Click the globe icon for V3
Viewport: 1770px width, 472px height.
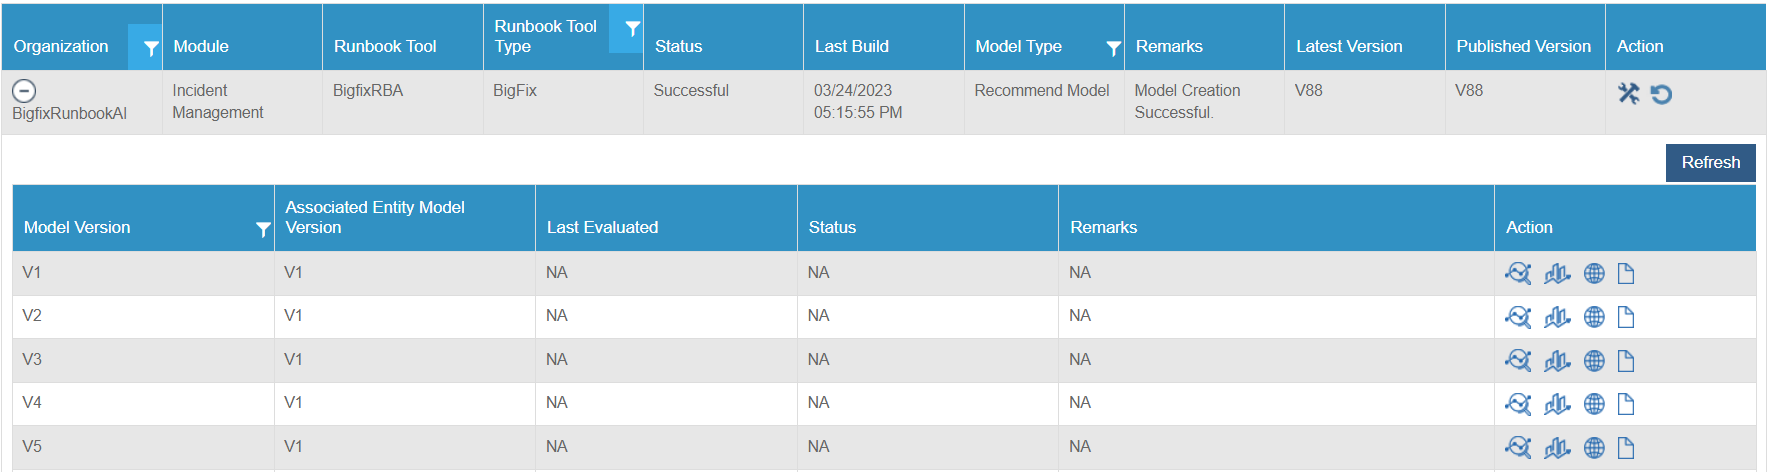(x=1594, y=361)
